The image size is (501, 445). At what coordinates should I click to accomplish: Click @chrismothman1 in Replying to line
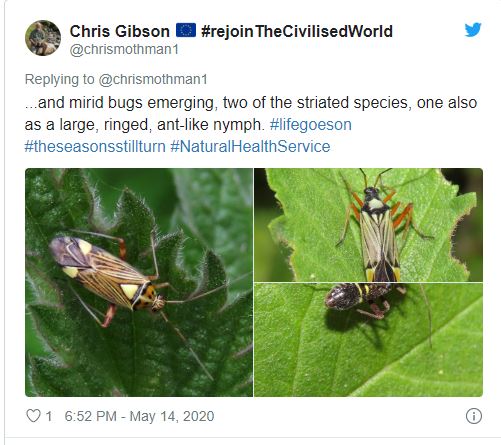[153, 79]
